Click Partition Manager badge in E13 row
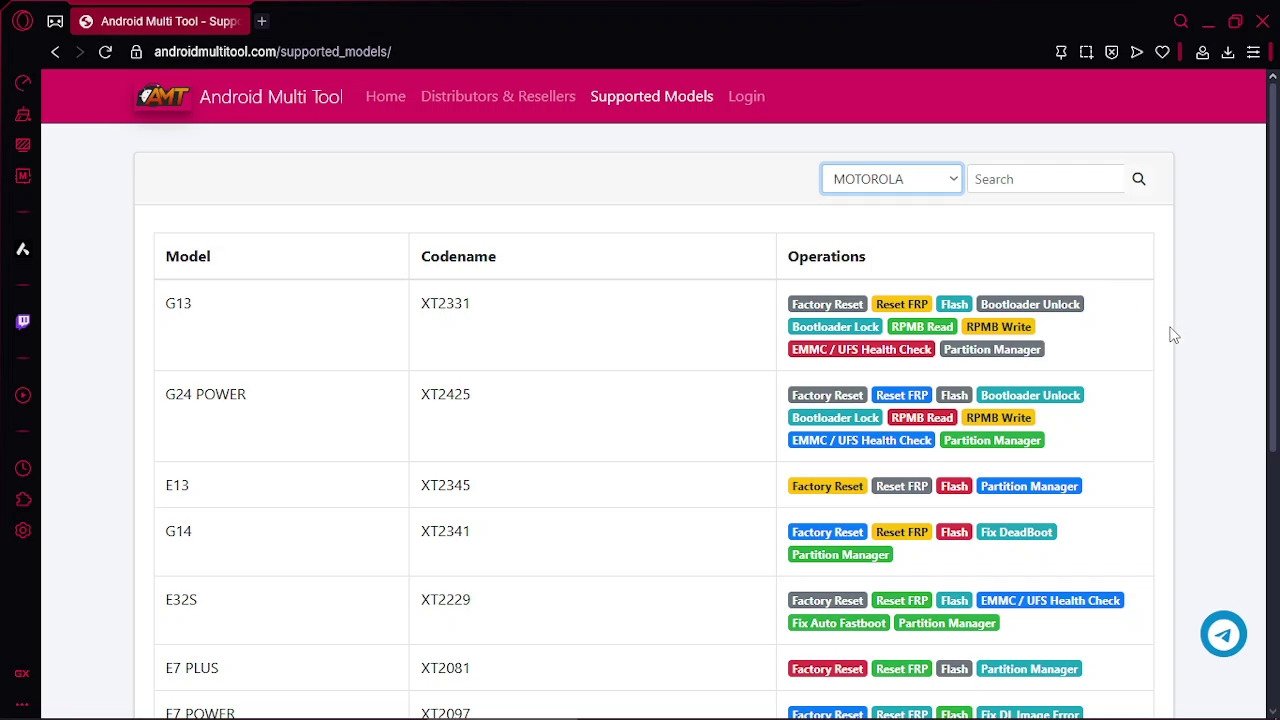The height and width of the screenshot is (720, 1280). click(x=1029, y=486)
